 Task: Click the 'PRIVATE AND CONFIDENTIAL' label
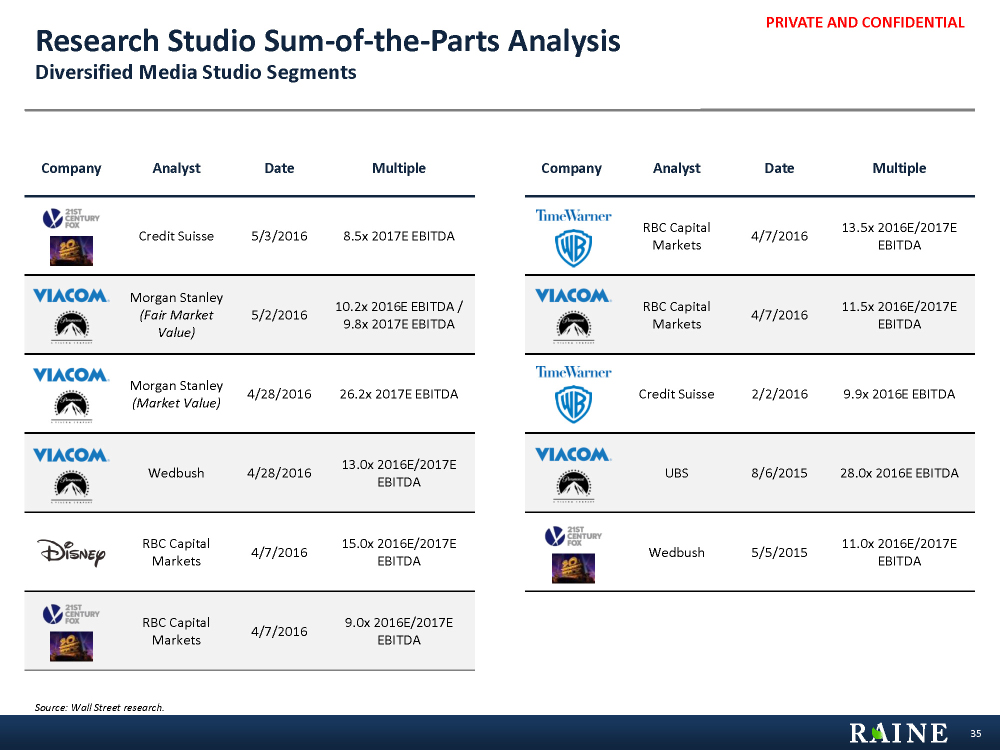click(865, 22)
